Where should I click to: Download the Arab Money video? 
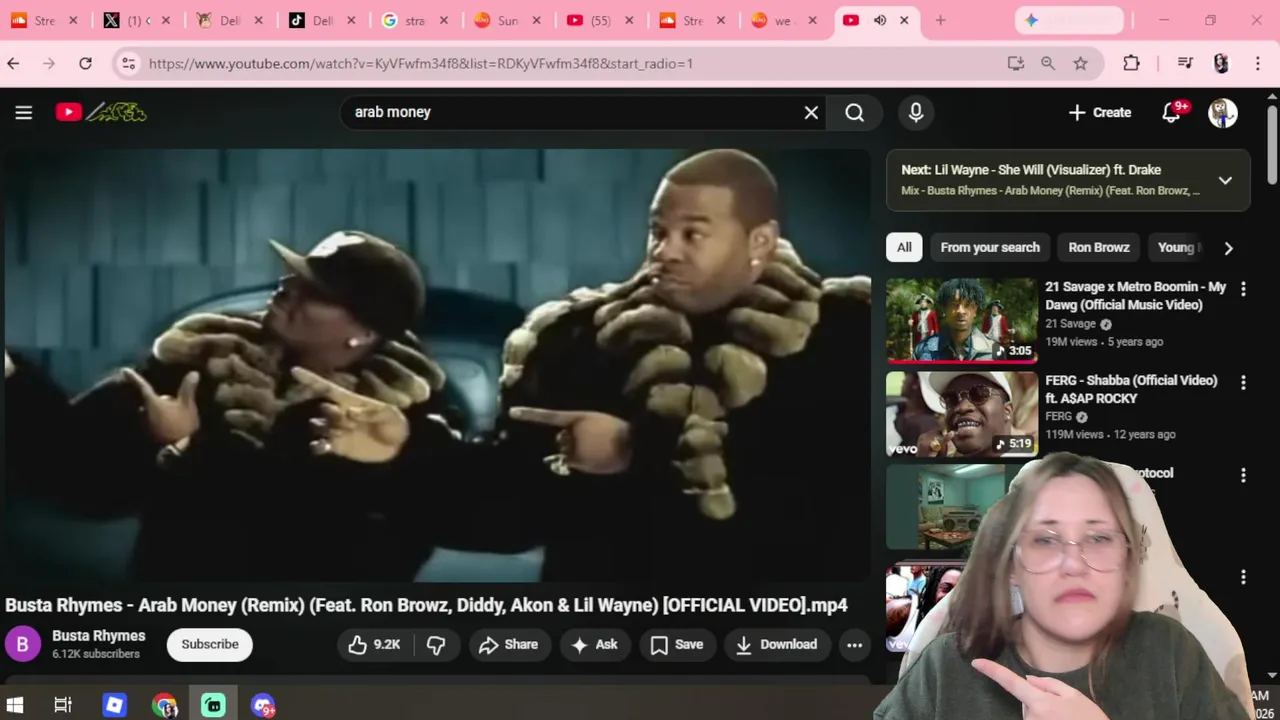[x=777, y=645]
